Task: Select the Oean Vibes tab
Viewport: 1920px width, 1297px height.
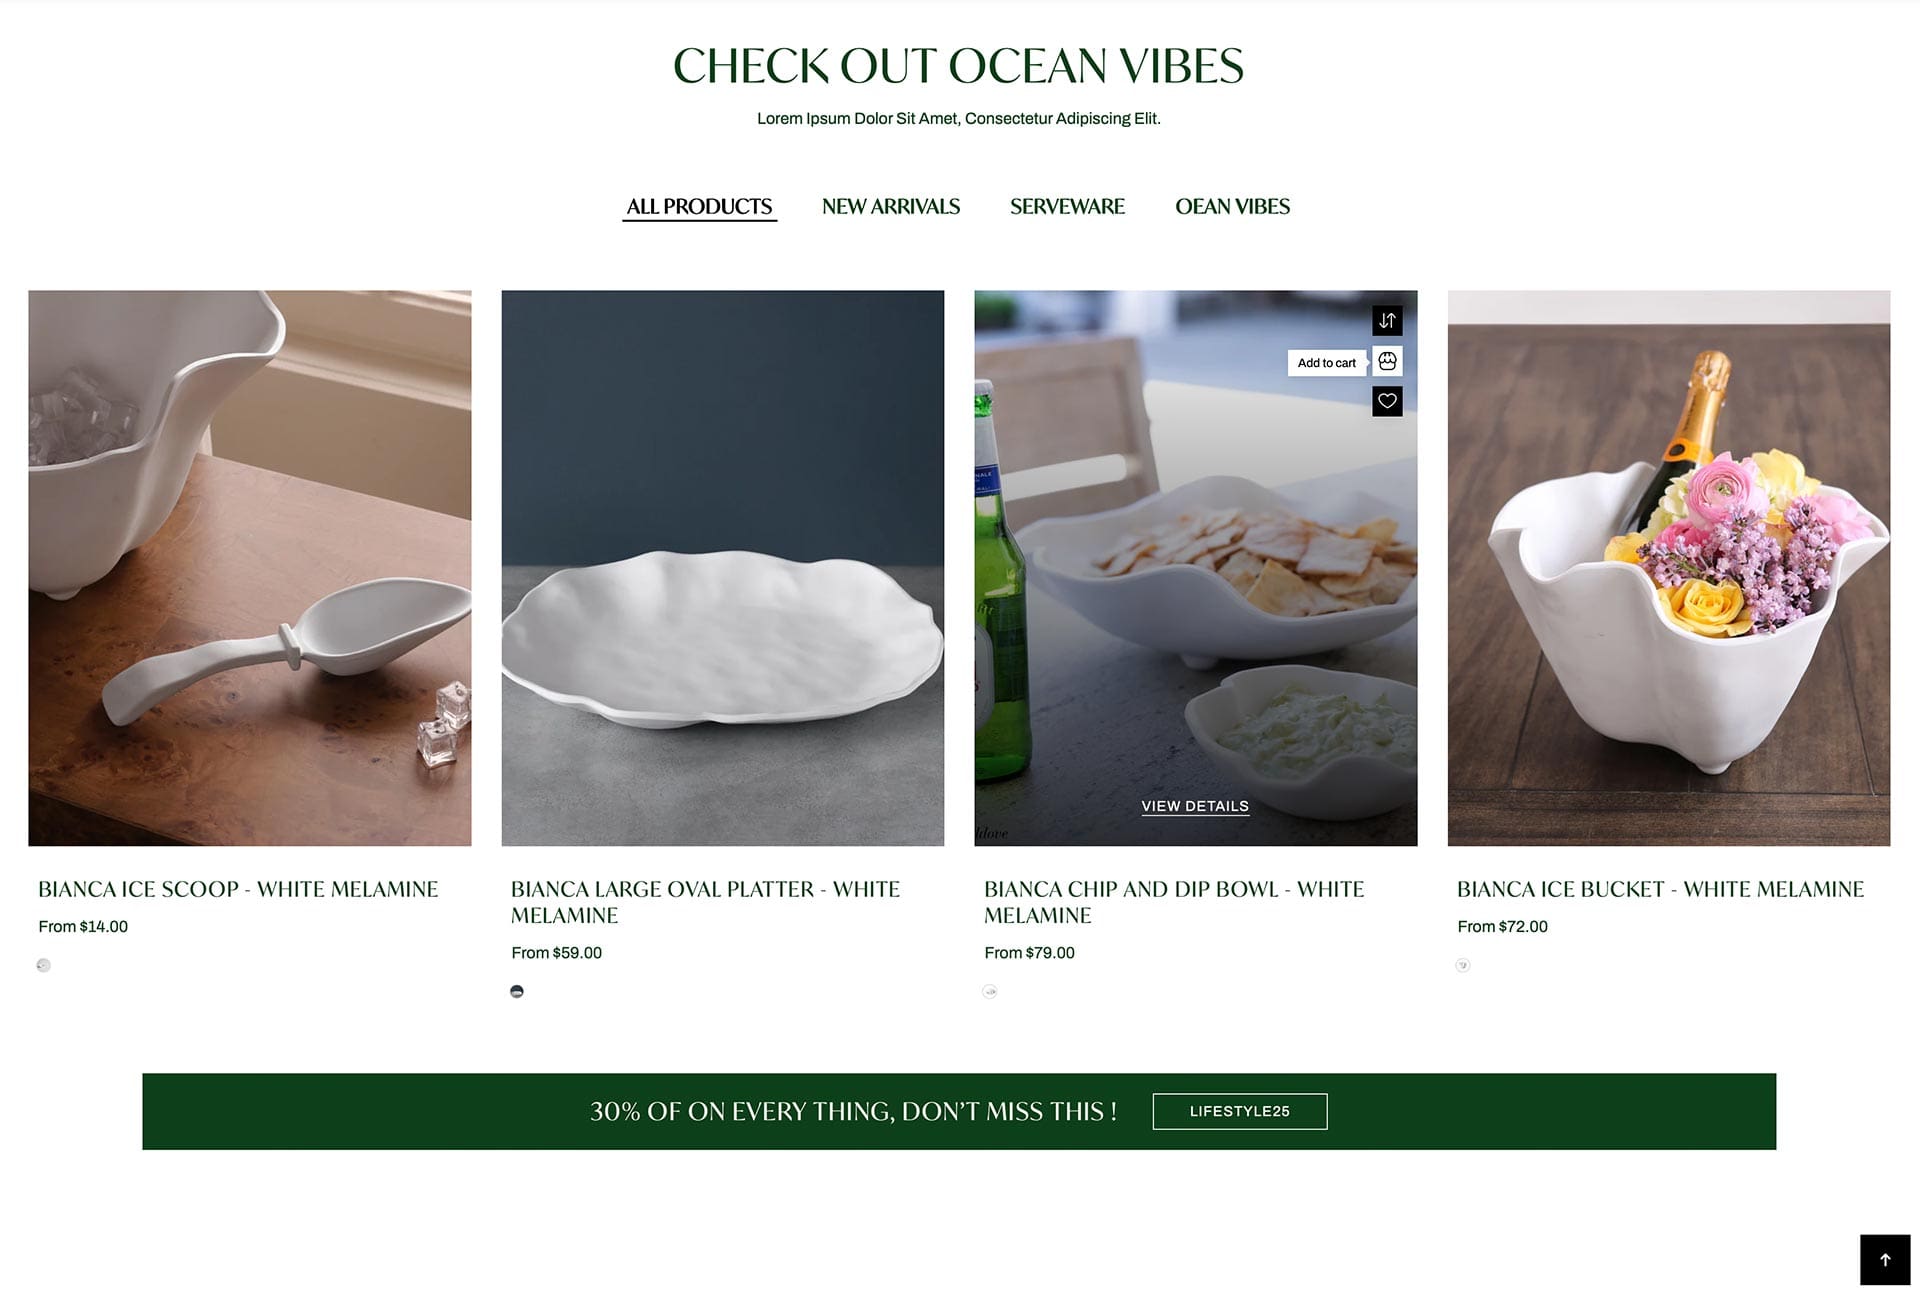Action: point(1232,207)
